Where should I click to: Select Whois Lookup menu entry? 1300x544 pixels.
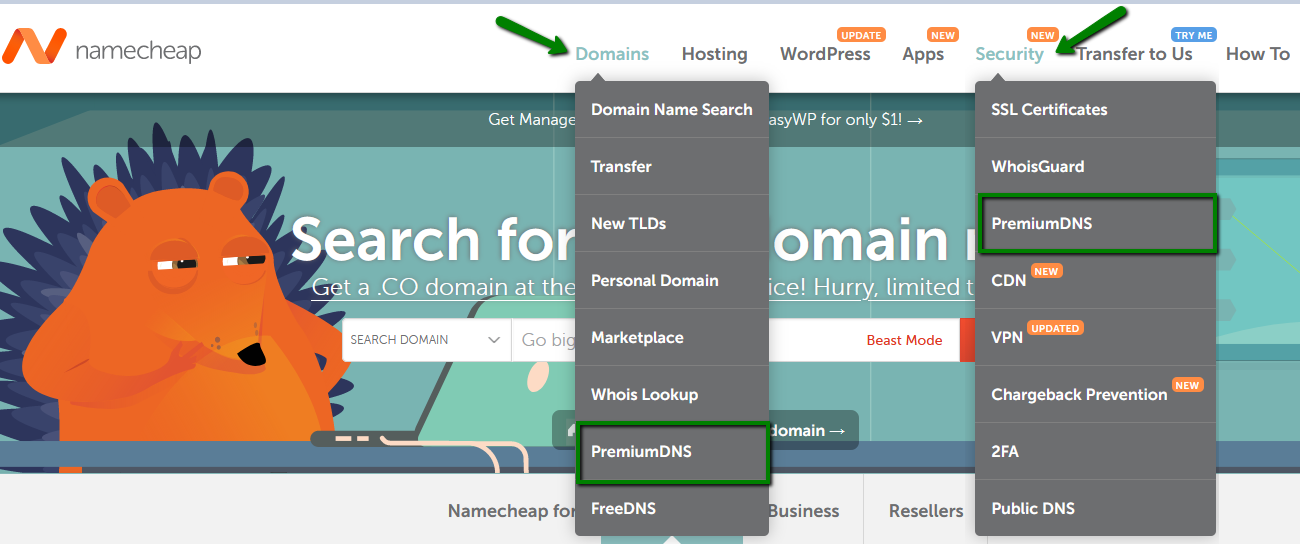tap(672, 394)
